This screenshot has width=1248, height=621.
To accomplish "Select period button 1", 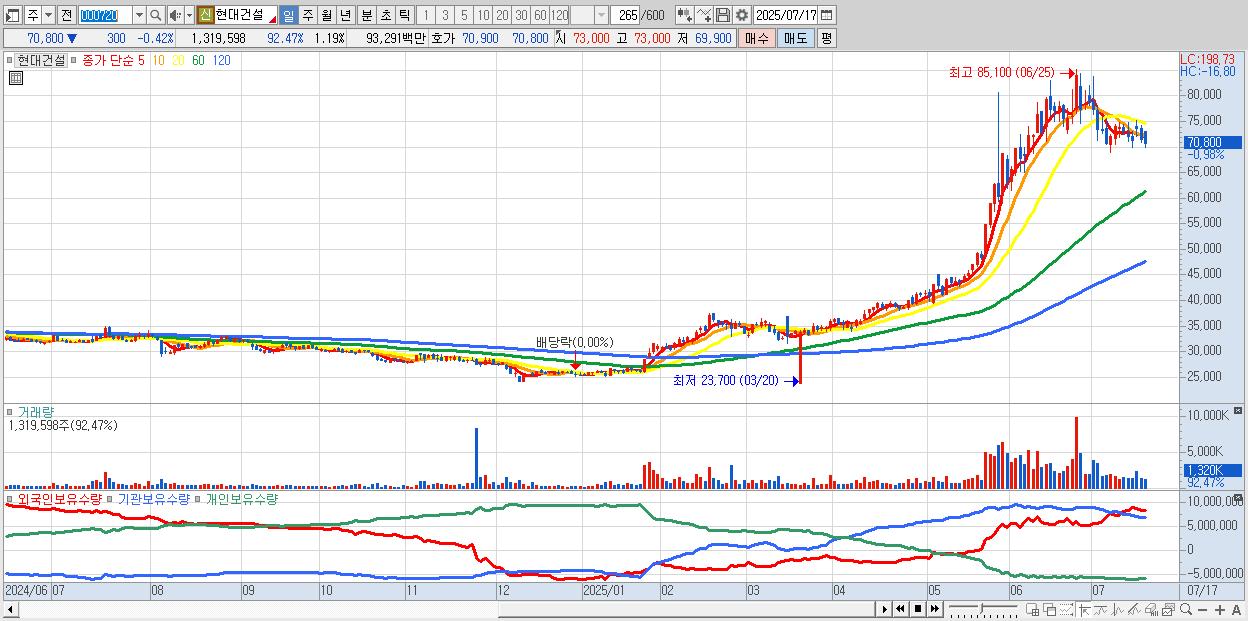I will pyautogui.click(x=426, y=15).
